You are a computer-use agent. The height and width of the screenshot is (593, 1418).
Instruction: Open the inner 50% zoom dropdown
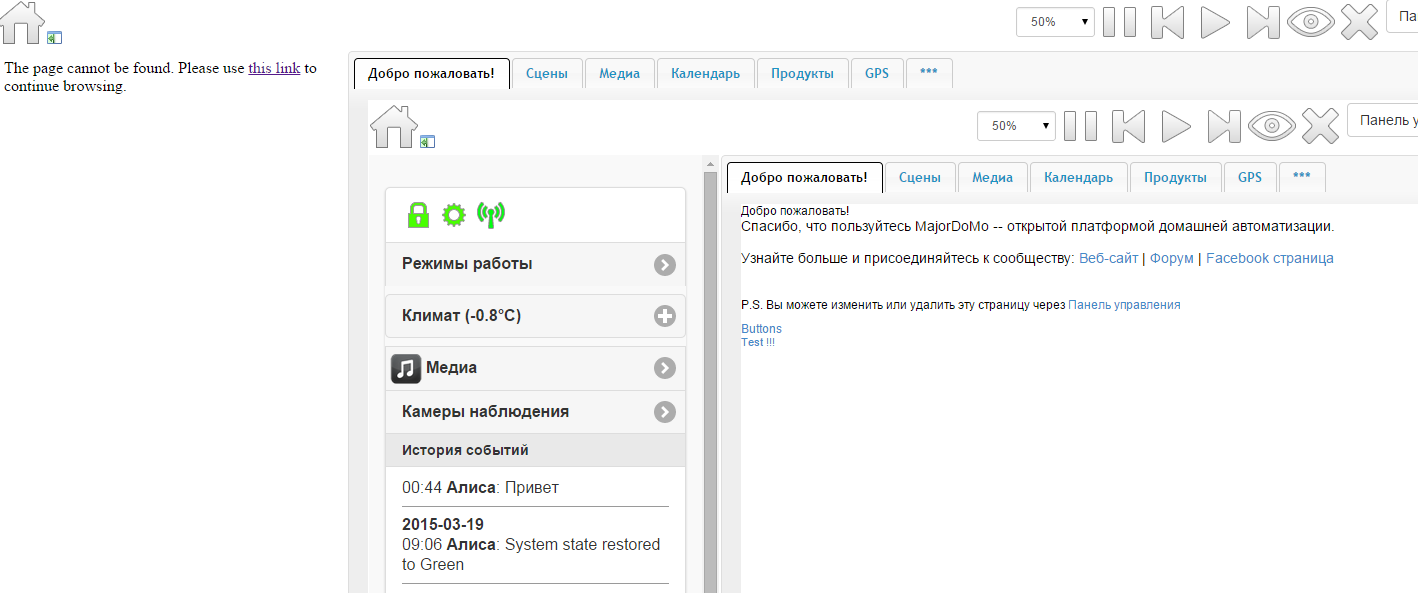point(1017,126)
